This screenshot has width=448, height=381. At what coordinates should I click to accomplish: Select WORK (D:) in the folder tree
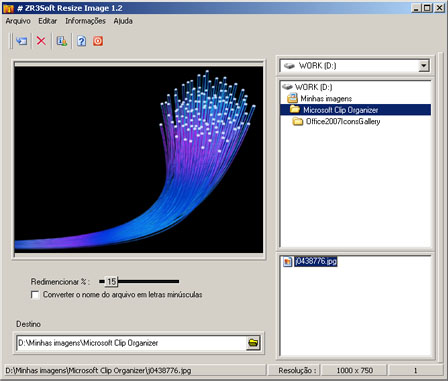coord(313,87)
